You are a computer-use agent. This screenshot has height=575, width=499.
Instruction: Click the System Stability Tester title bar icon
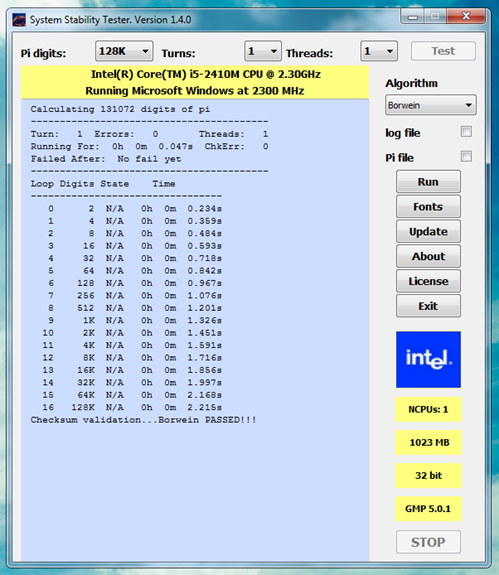click(x=19, y=20)
